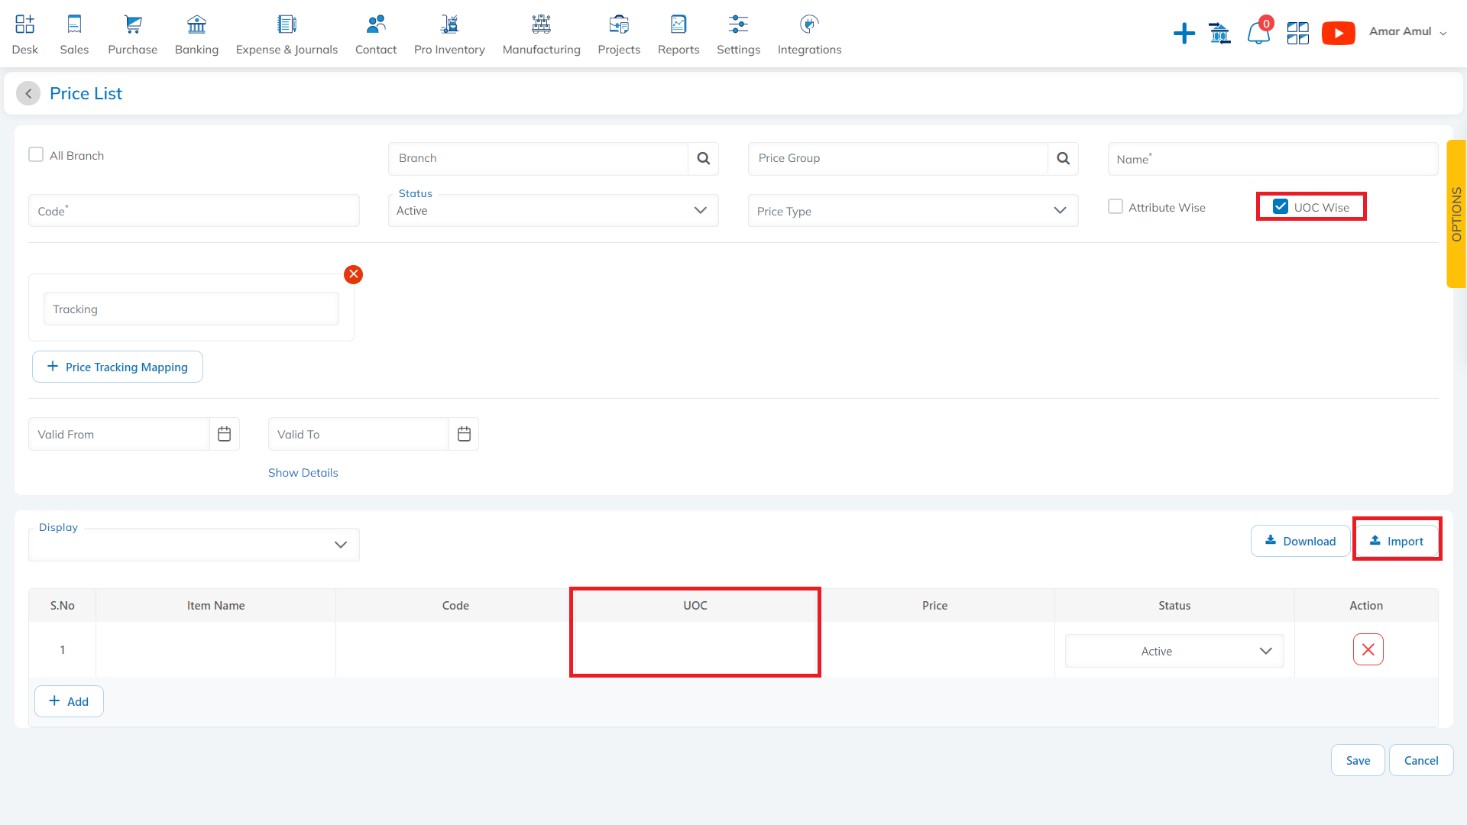1467x825 pixels.
Task: Click into the Name field
Action: tap(1273, 159)
